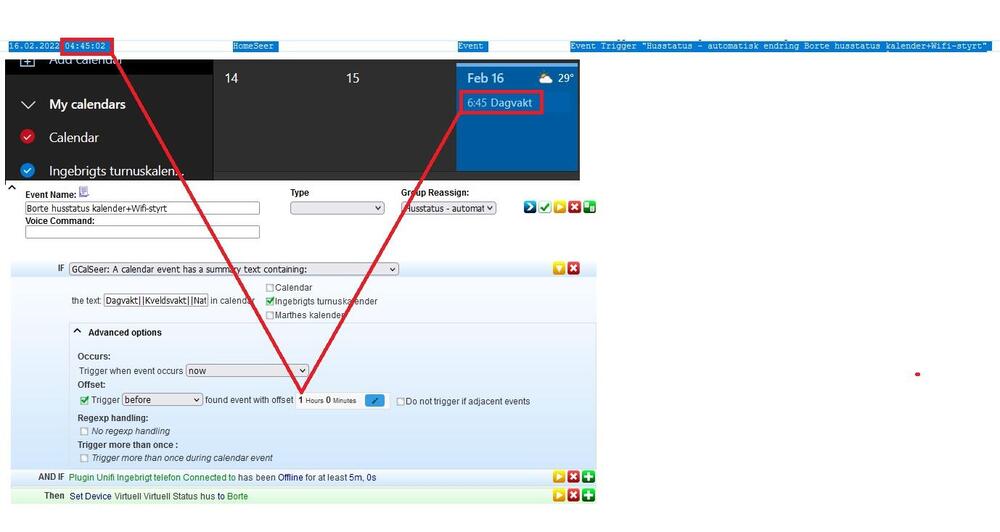Click the summary text input field
This screenshot has height=532, width=1000.
[x=156, y=300]
